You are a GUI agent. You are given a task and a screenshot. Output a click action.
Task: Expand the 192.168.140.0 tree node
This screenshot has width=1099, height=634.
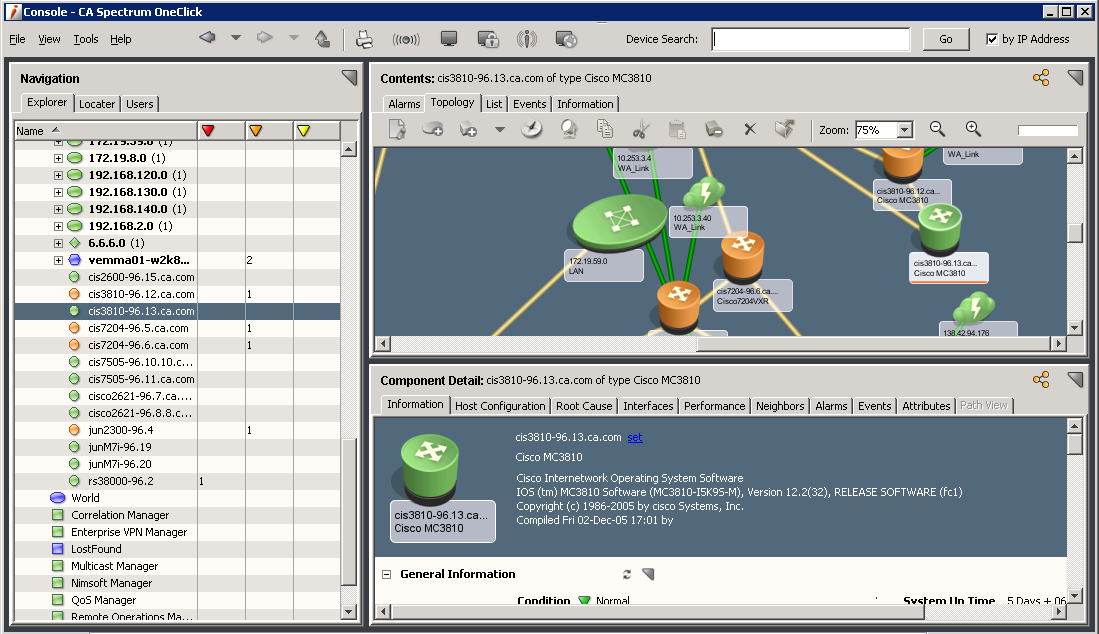(58, 209)
